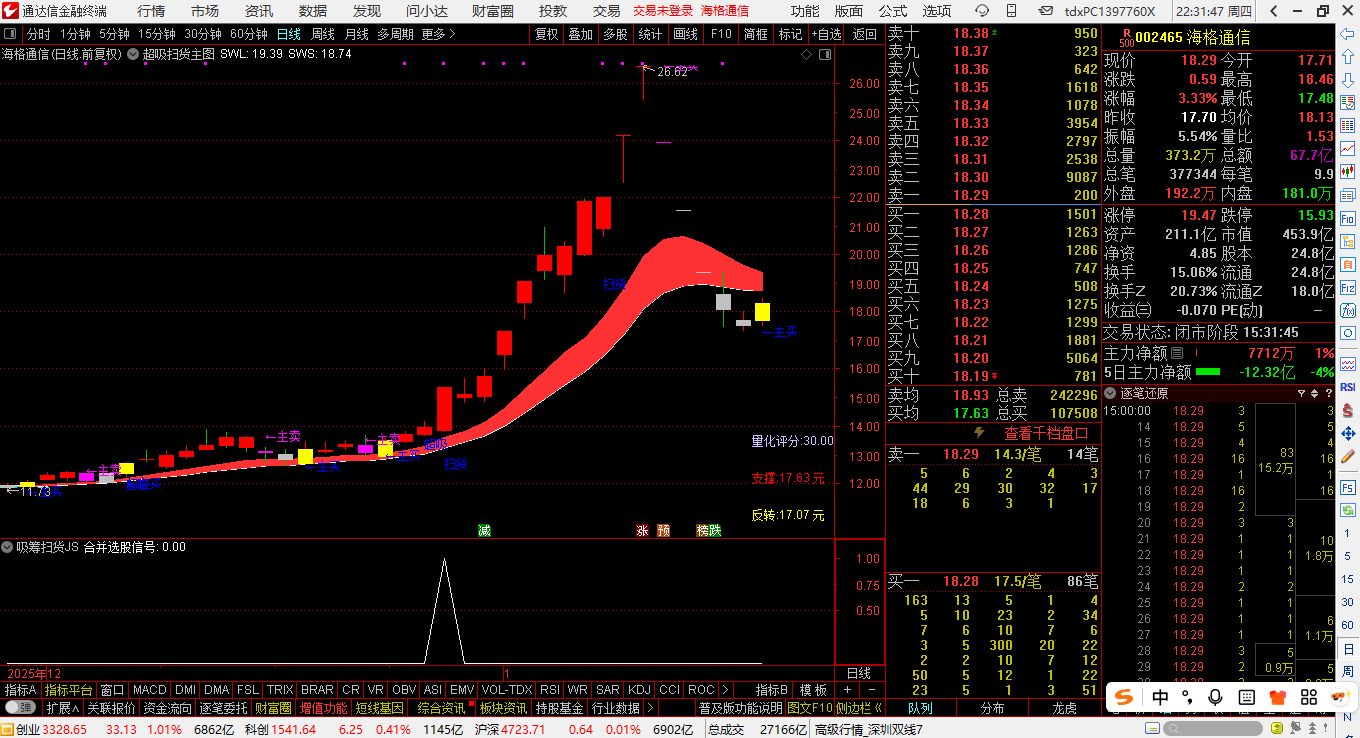Click the 交易未登录 status text
This screenshot has height=738, width=1360.
point(663,11)
